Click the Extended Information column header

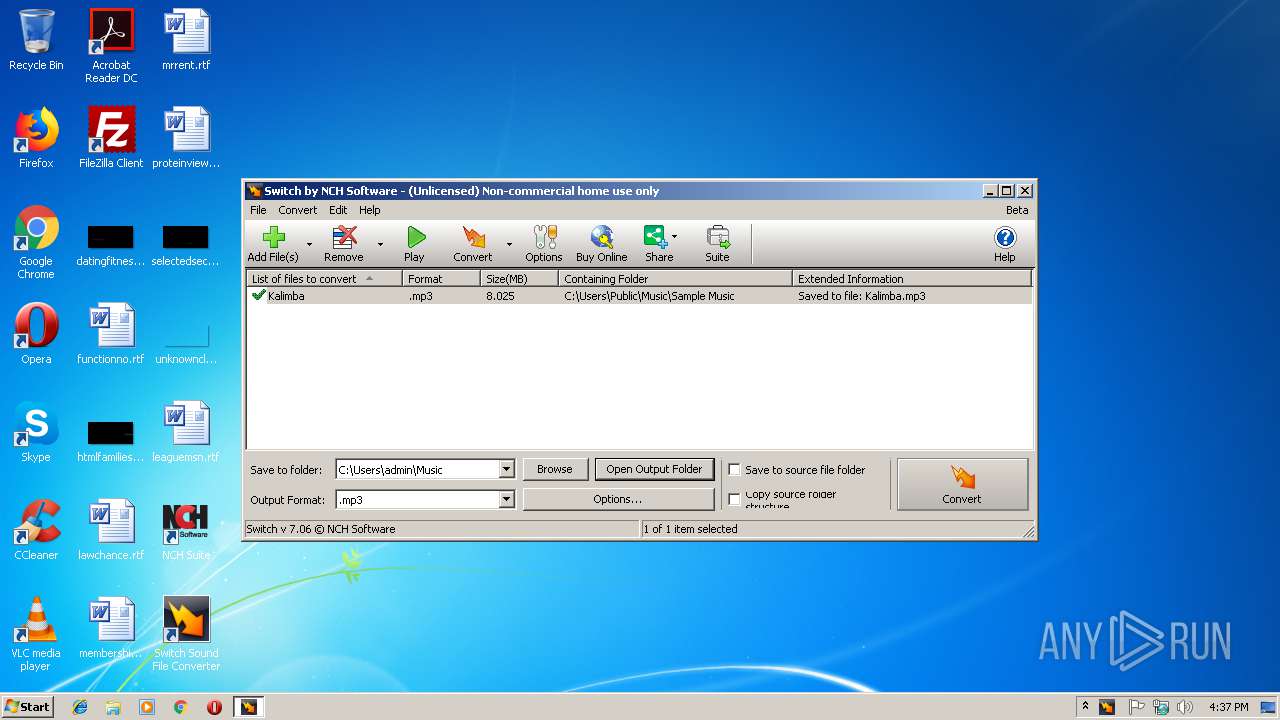(911, 279)
